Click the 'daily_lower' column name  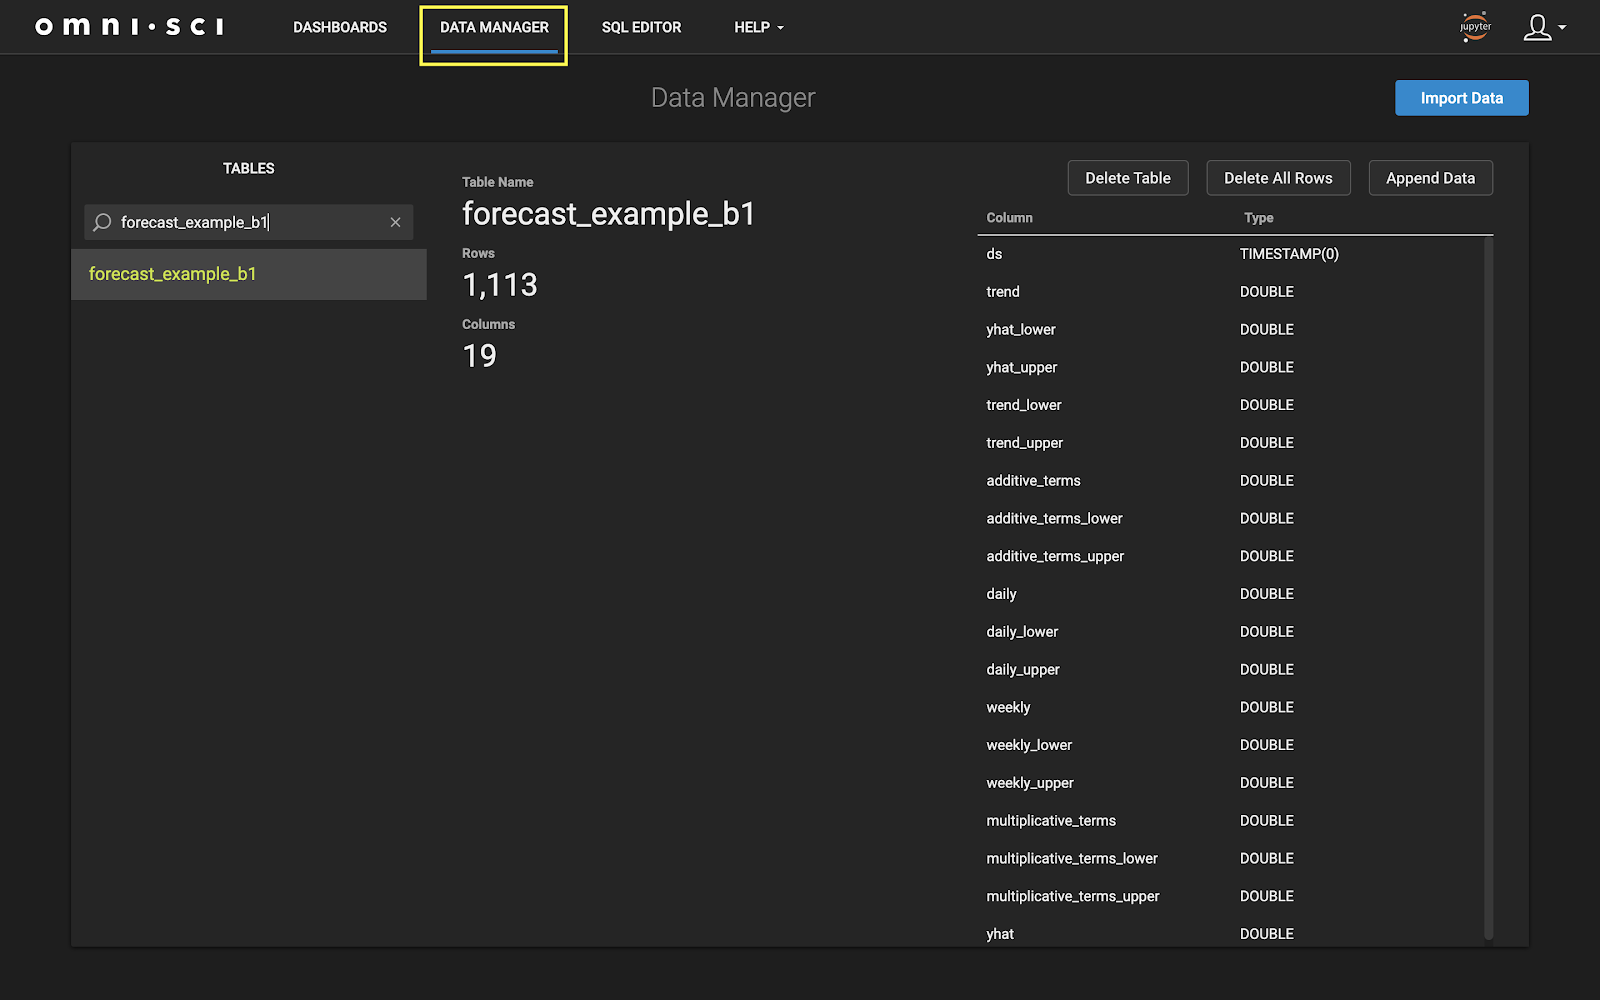click(1022, 632)
